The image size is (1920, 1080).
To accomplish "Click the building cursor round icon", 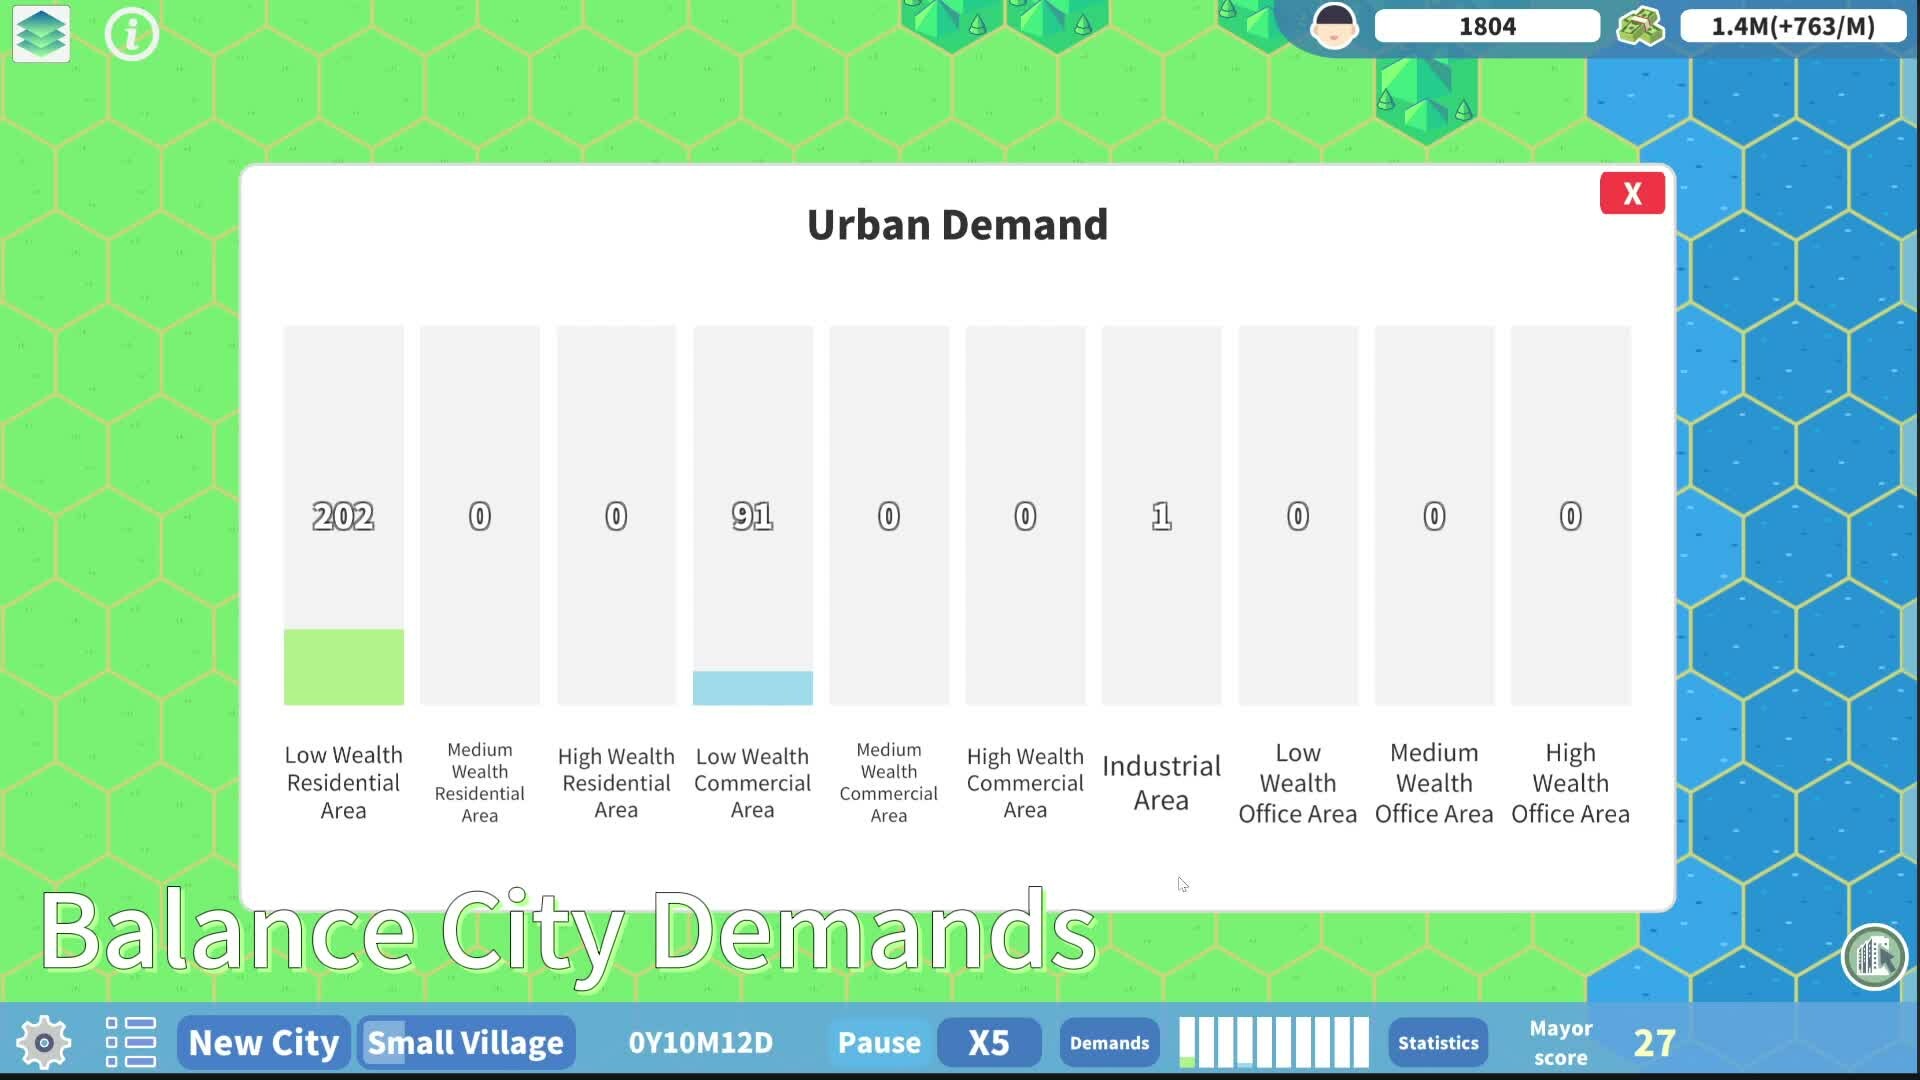I will tap(1874, 957).
